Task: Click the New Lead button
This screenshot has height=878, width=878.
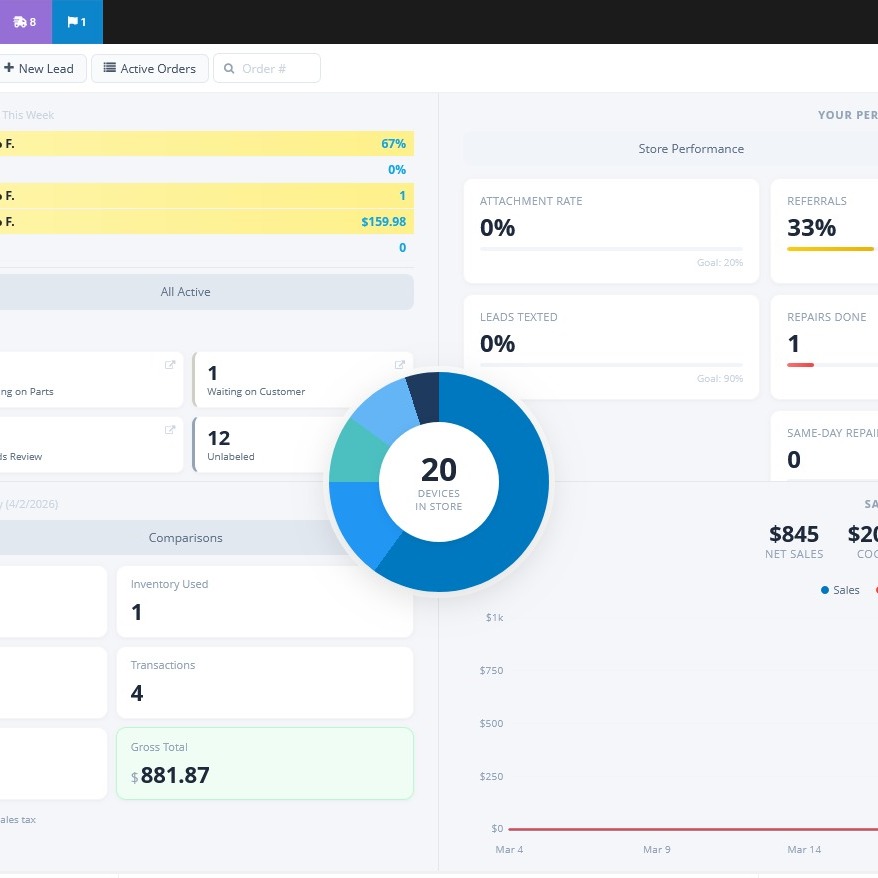Action: tap(38, 68)
